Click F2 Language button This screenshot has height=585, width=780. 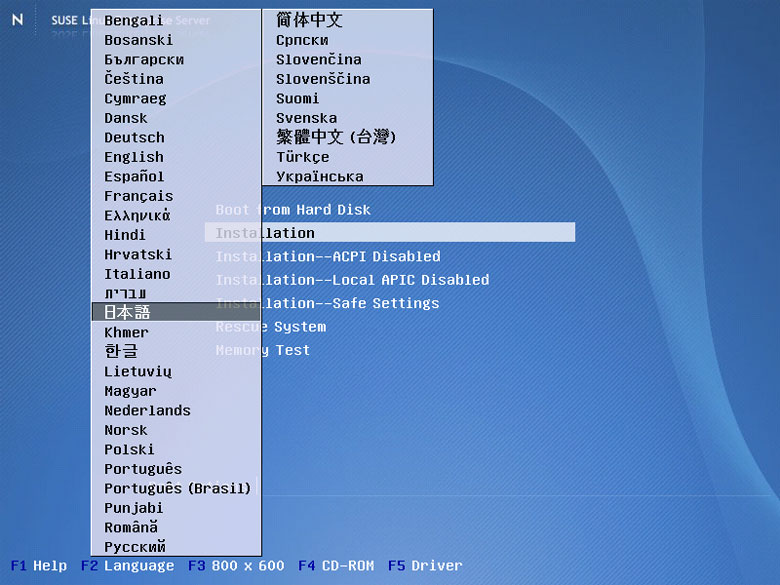coord(127,566)
